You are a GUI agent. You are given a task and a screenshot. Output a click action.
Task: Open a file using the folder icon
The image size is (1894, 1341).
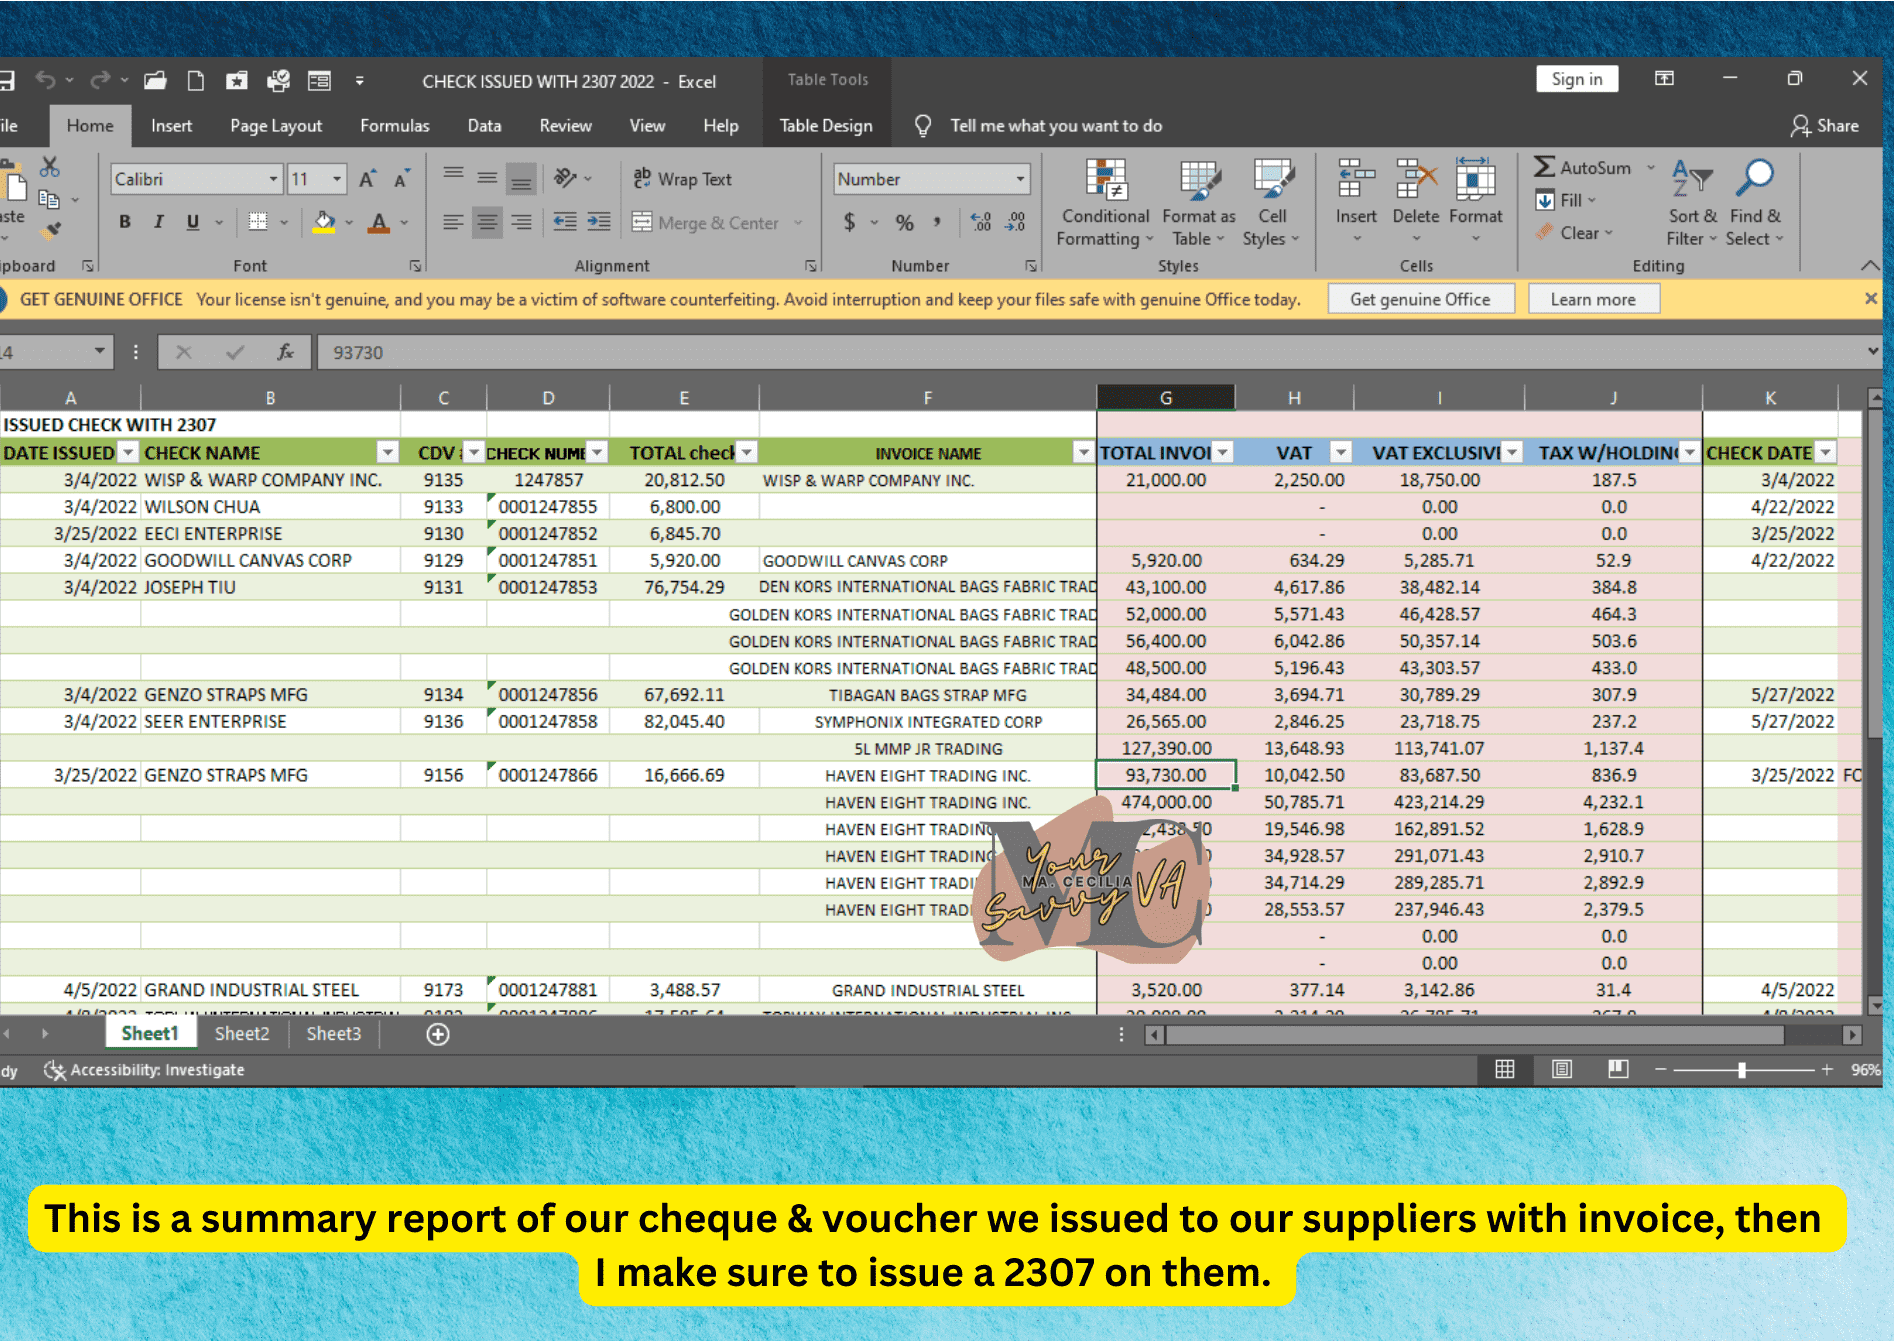(x=155, y=81)
